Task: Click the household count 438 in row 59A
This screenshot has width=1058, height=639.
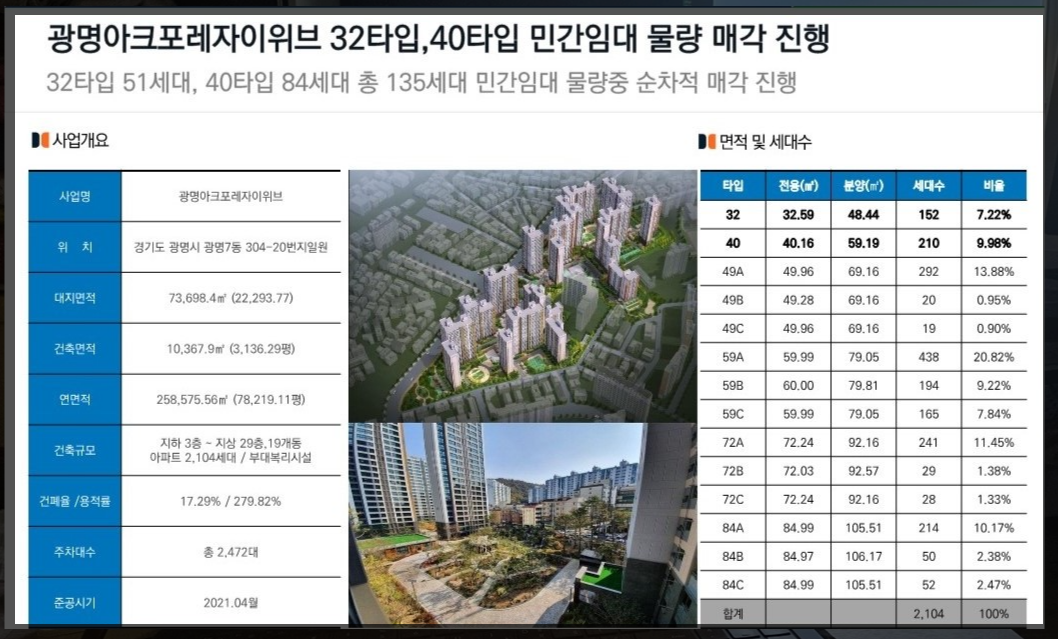Action: click(929, 357)
